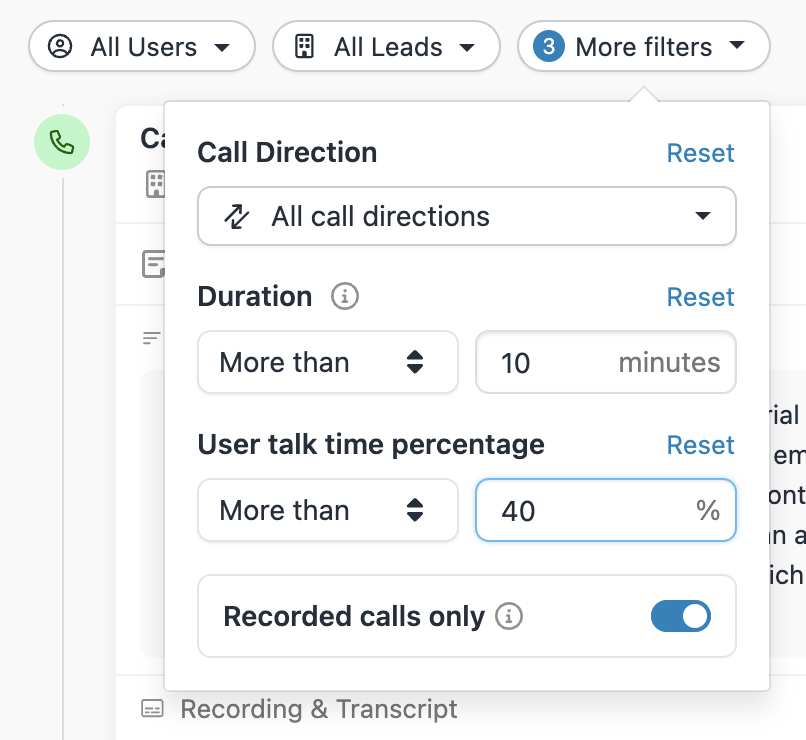The image size is (806, 740).
Task: Click the note icon left of popover
Action: click(154, 265)
